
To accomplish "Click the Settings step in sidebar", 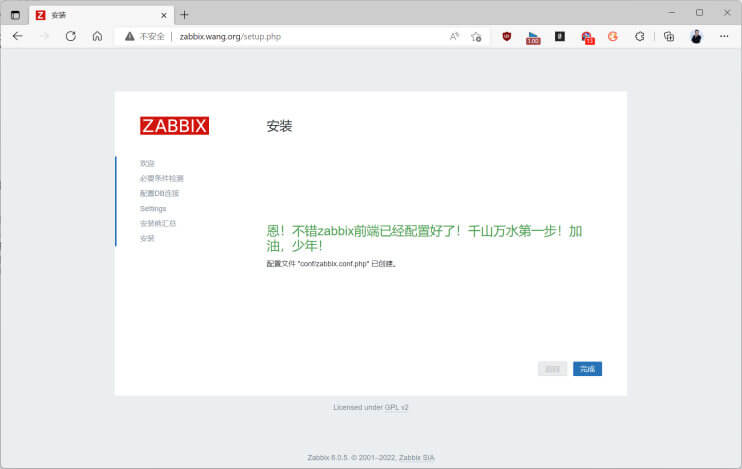I will tap(153, 208).
